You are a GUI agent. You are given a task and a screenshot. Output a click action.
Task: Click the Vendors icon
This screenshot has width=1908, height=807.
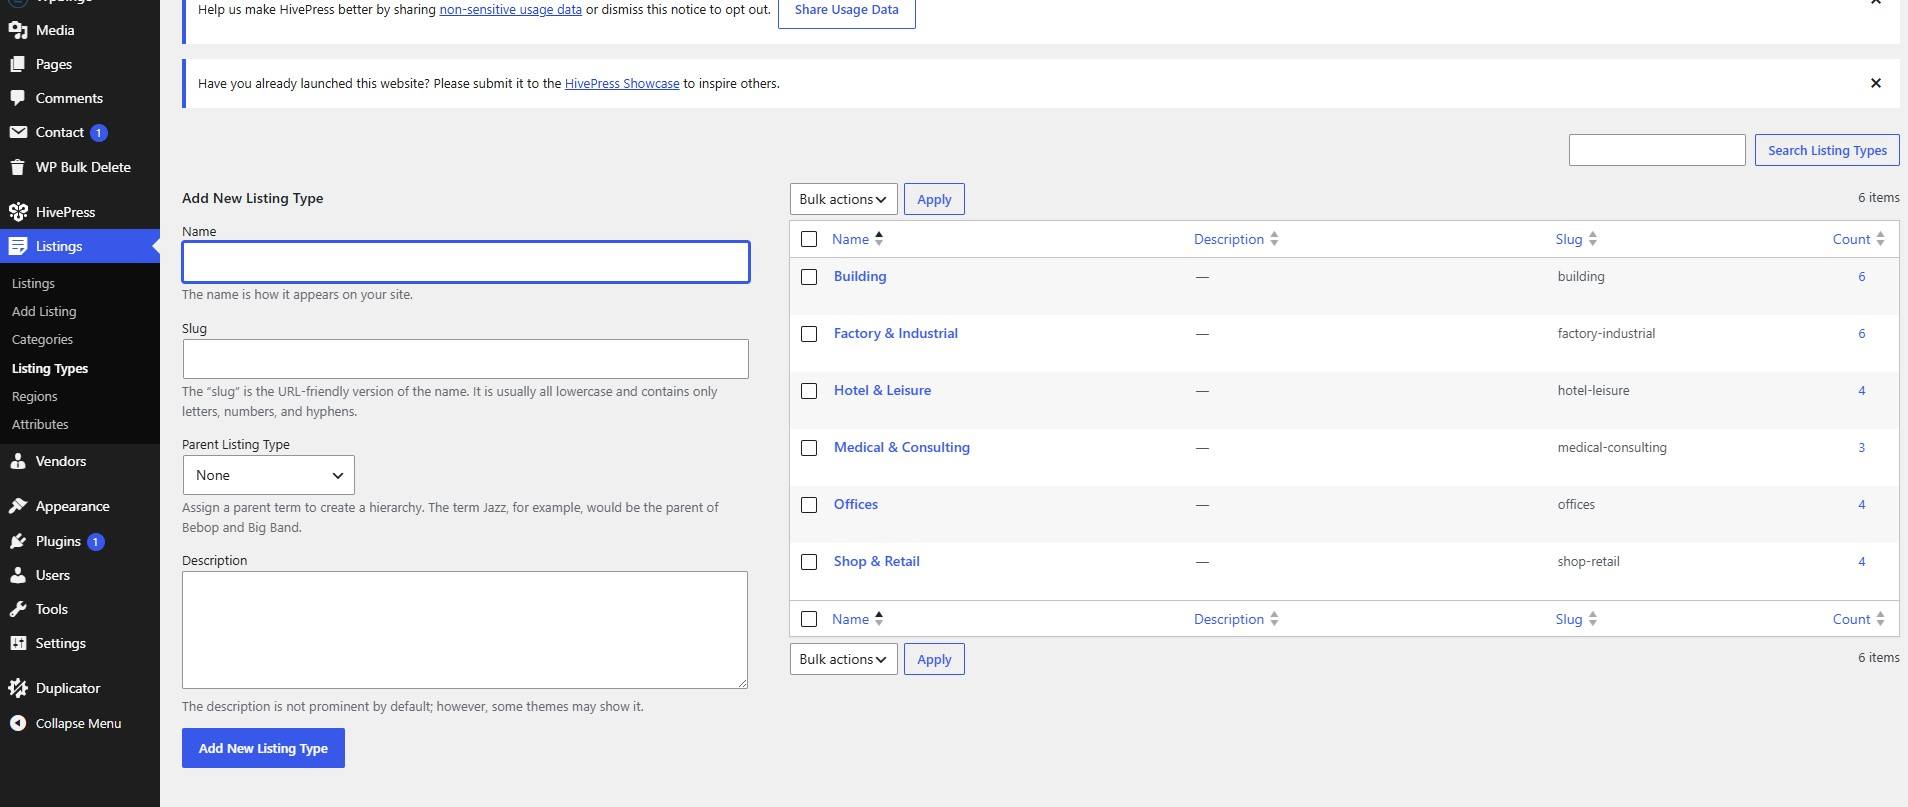coord(17,461)
